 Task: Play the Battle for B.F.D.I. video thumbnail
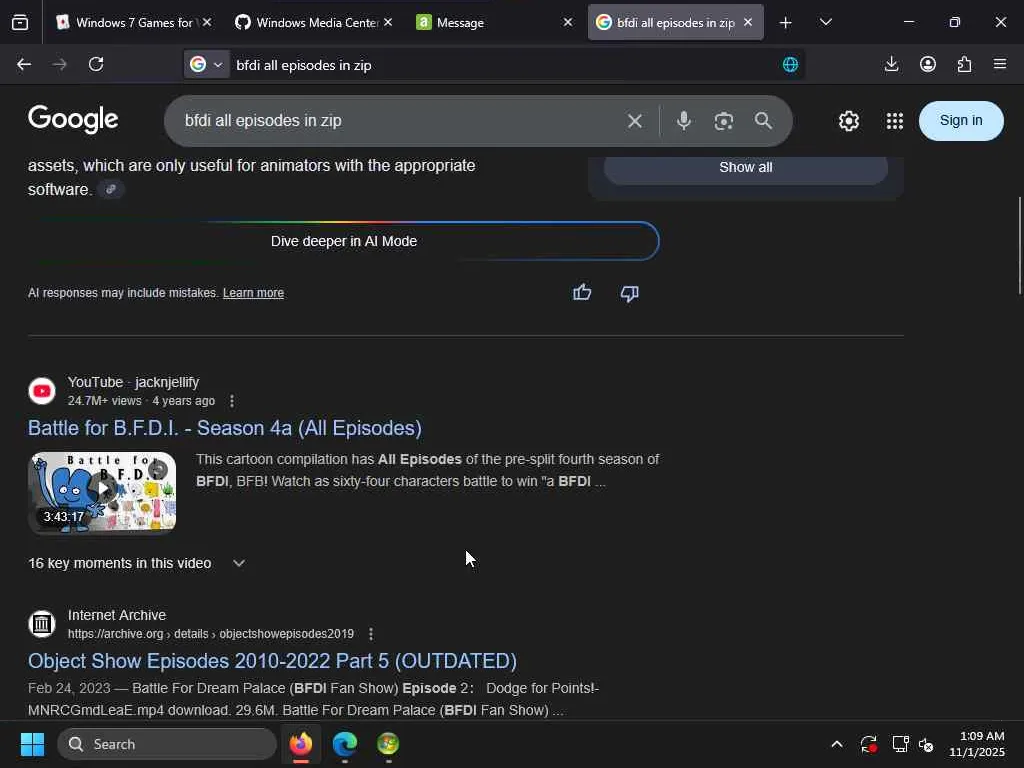[x=102, y=493]
